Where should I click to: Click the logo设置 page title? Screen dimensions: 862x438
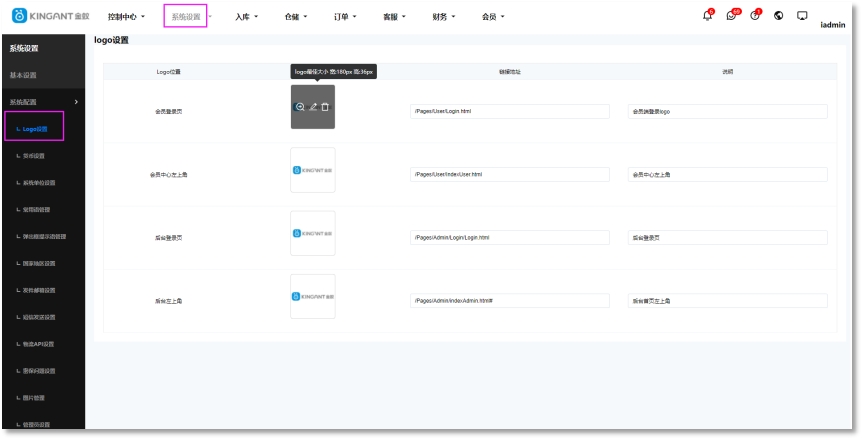point(111,40)
